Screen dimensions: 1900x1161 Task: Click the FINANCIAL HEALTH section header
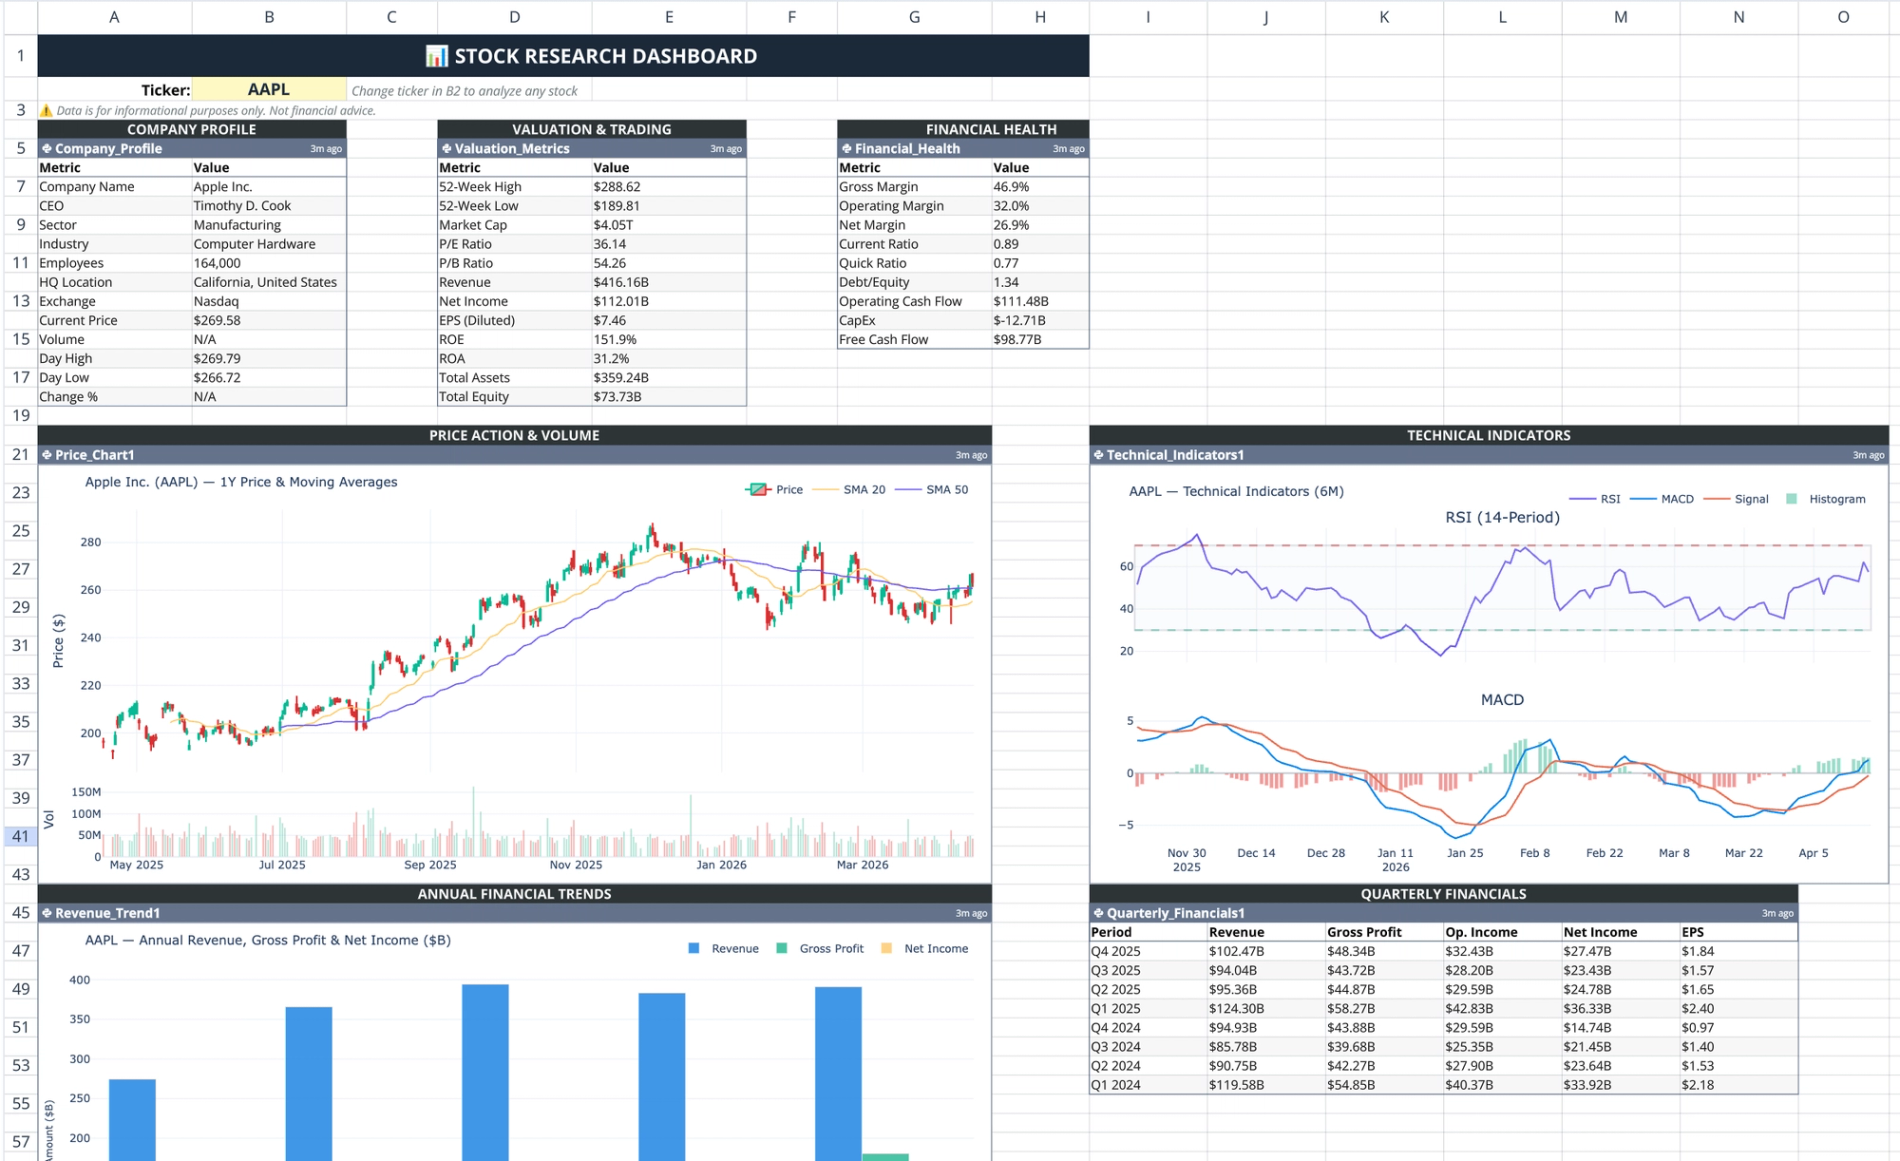point(963,129)
